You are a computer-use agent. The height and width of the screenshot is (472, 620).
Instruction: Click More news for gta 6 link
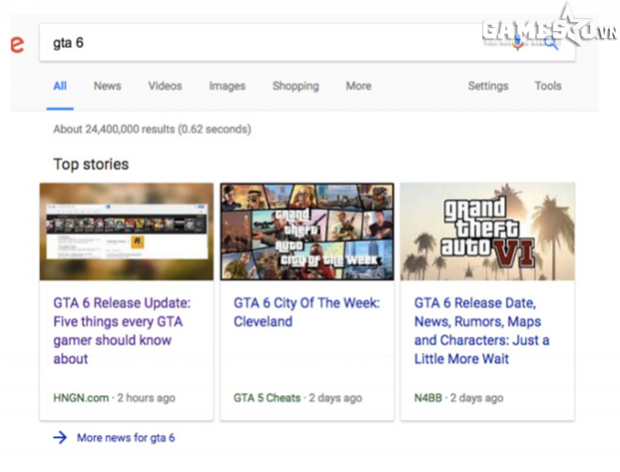pos(126,437)
